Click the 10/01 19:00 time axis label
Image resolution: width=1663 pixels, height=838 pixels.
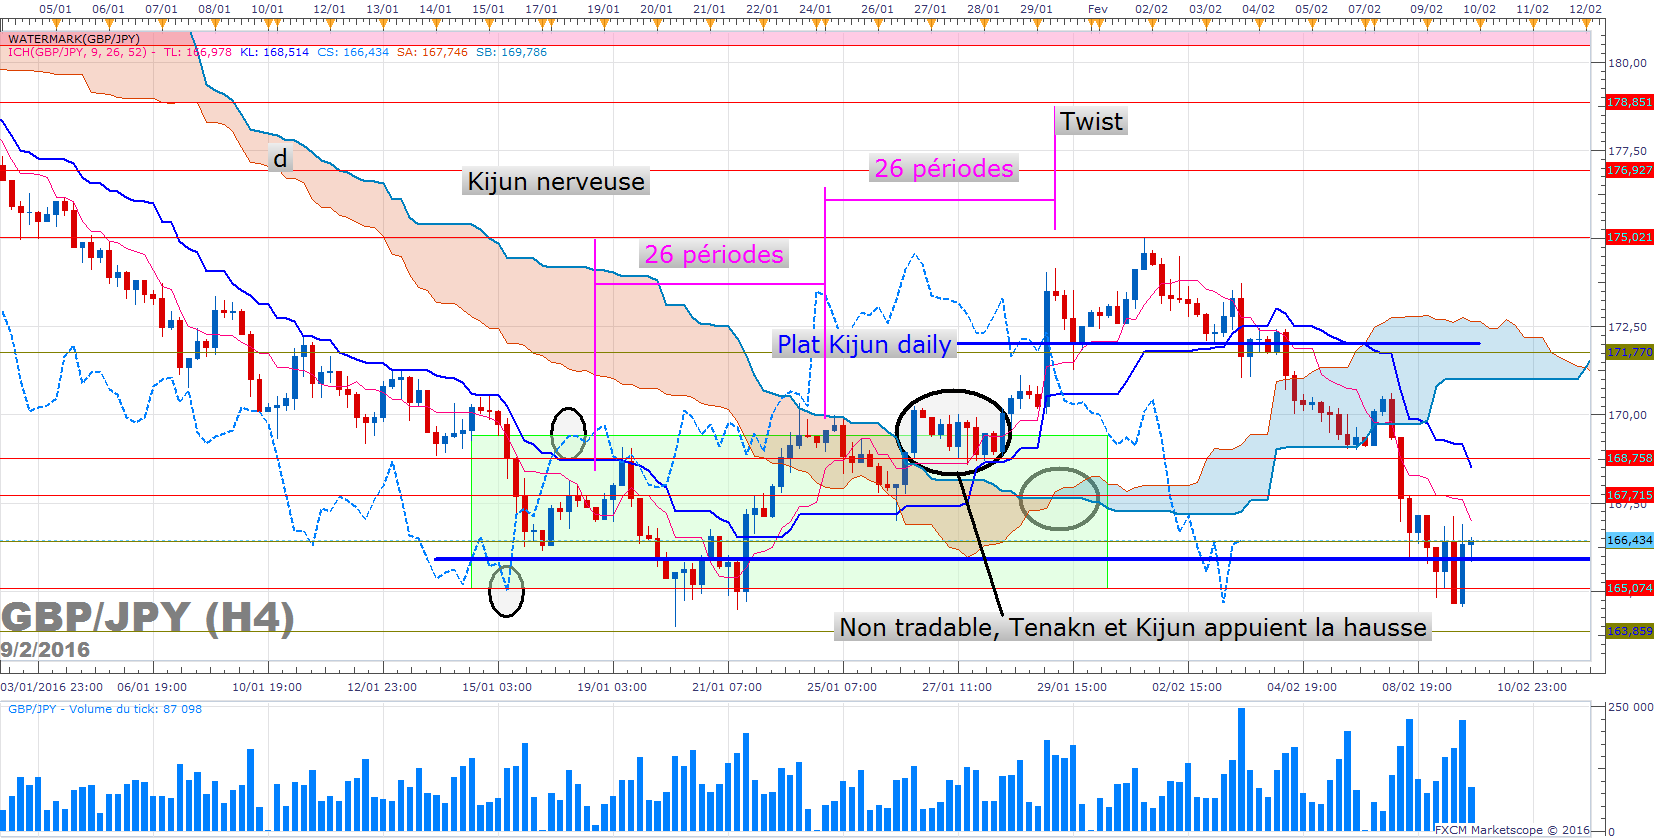click(x=267, y=687)
